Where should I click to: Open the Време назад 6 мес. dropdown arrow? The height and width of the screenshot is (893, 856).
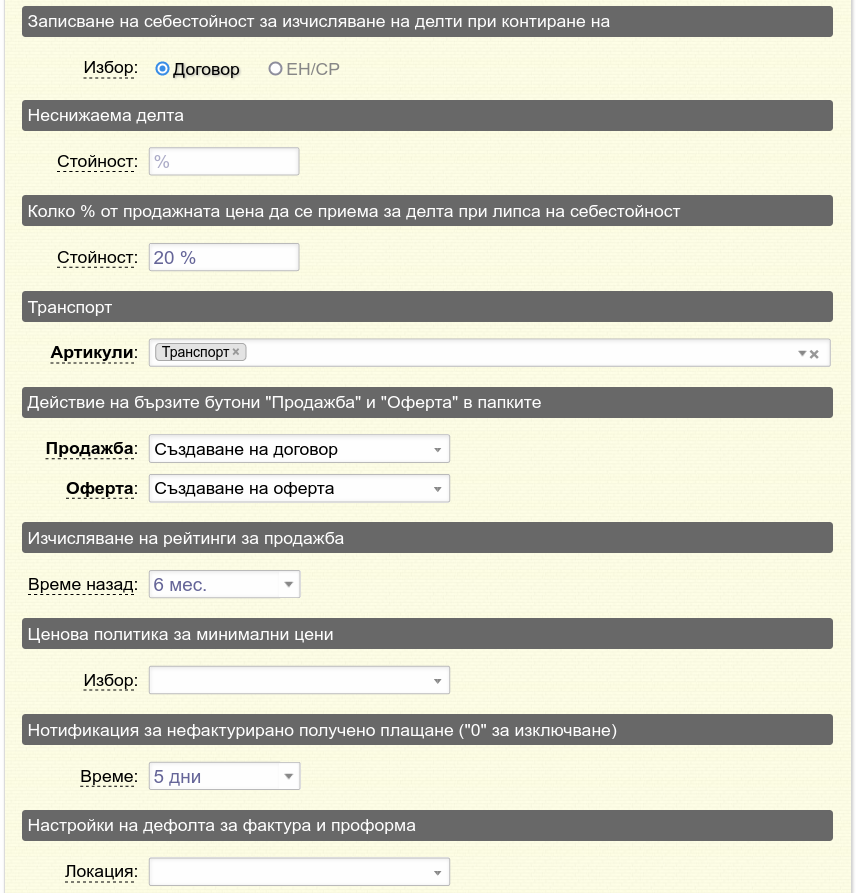tap(289, 584)
